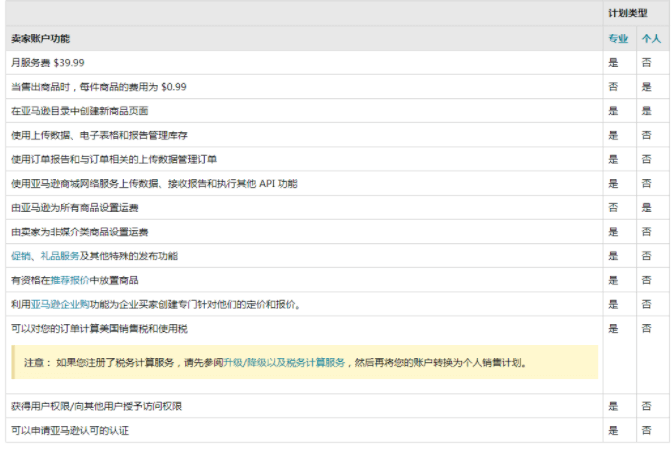The height and width of the screenshot is (454, 672).
Task: Click the 计划类型 header text
Action: pos(627,13)
